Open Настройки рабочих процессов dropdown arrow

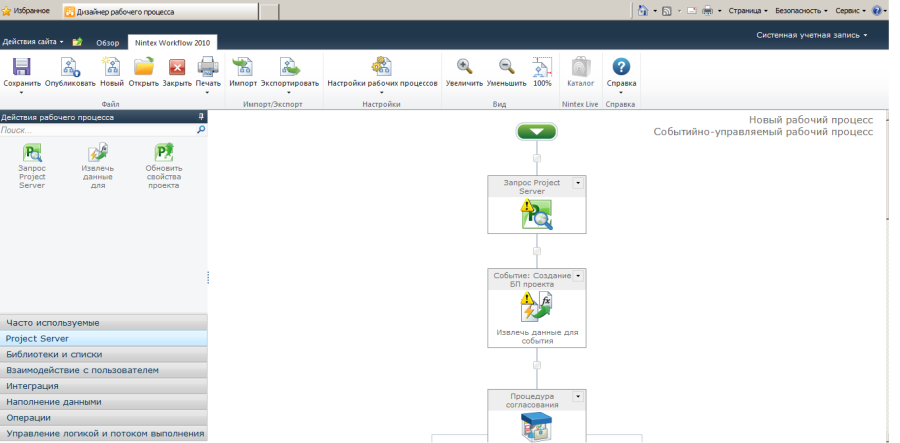click(x=382, y=92)
